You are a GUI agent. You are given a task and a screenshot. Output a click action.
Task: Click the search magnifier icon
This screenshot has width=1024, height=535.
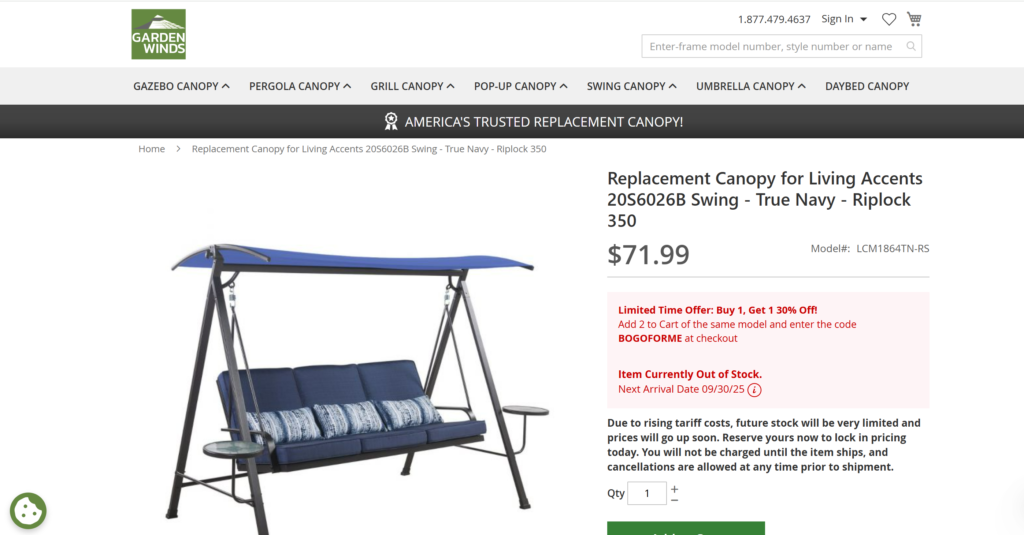(911, 46)
